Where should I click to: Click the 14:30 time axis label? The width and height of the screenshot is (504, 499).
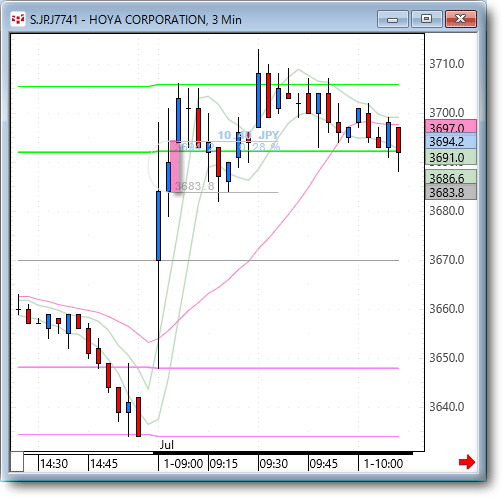54,464
